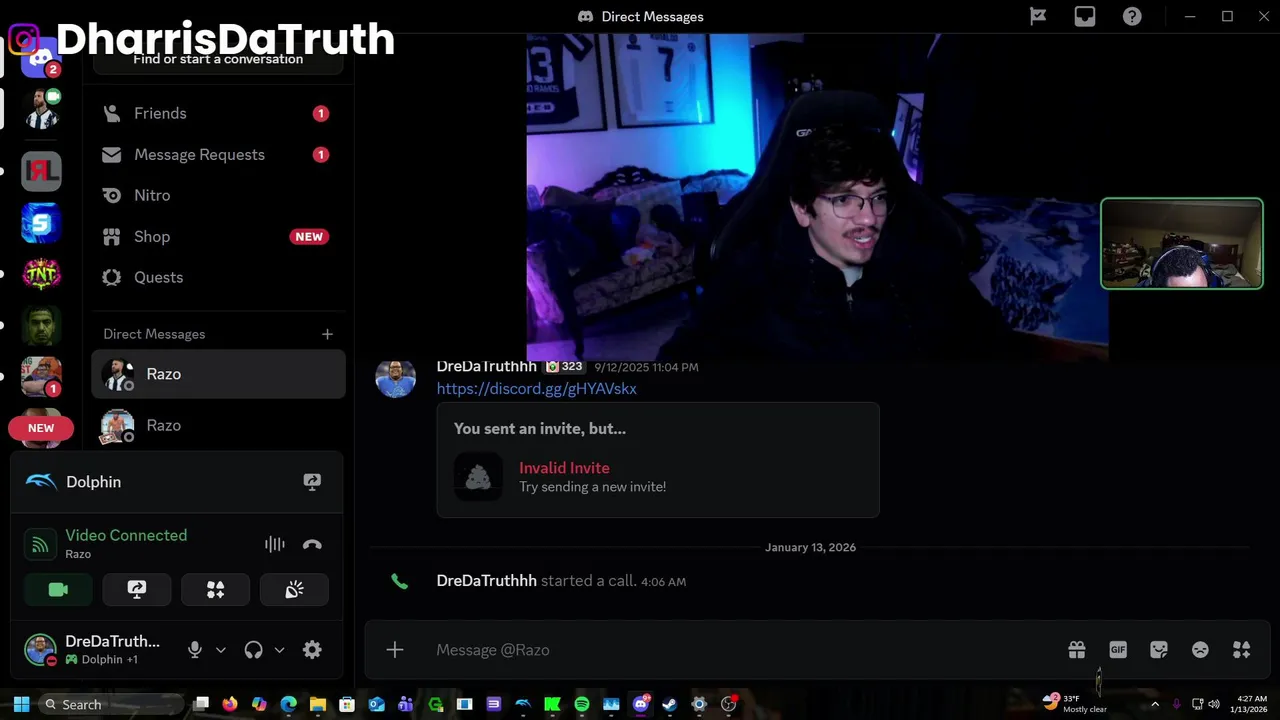Screen dimensions: 1280x720
Task: Click the Dolphin activity screen share icon
Action: 312,482
